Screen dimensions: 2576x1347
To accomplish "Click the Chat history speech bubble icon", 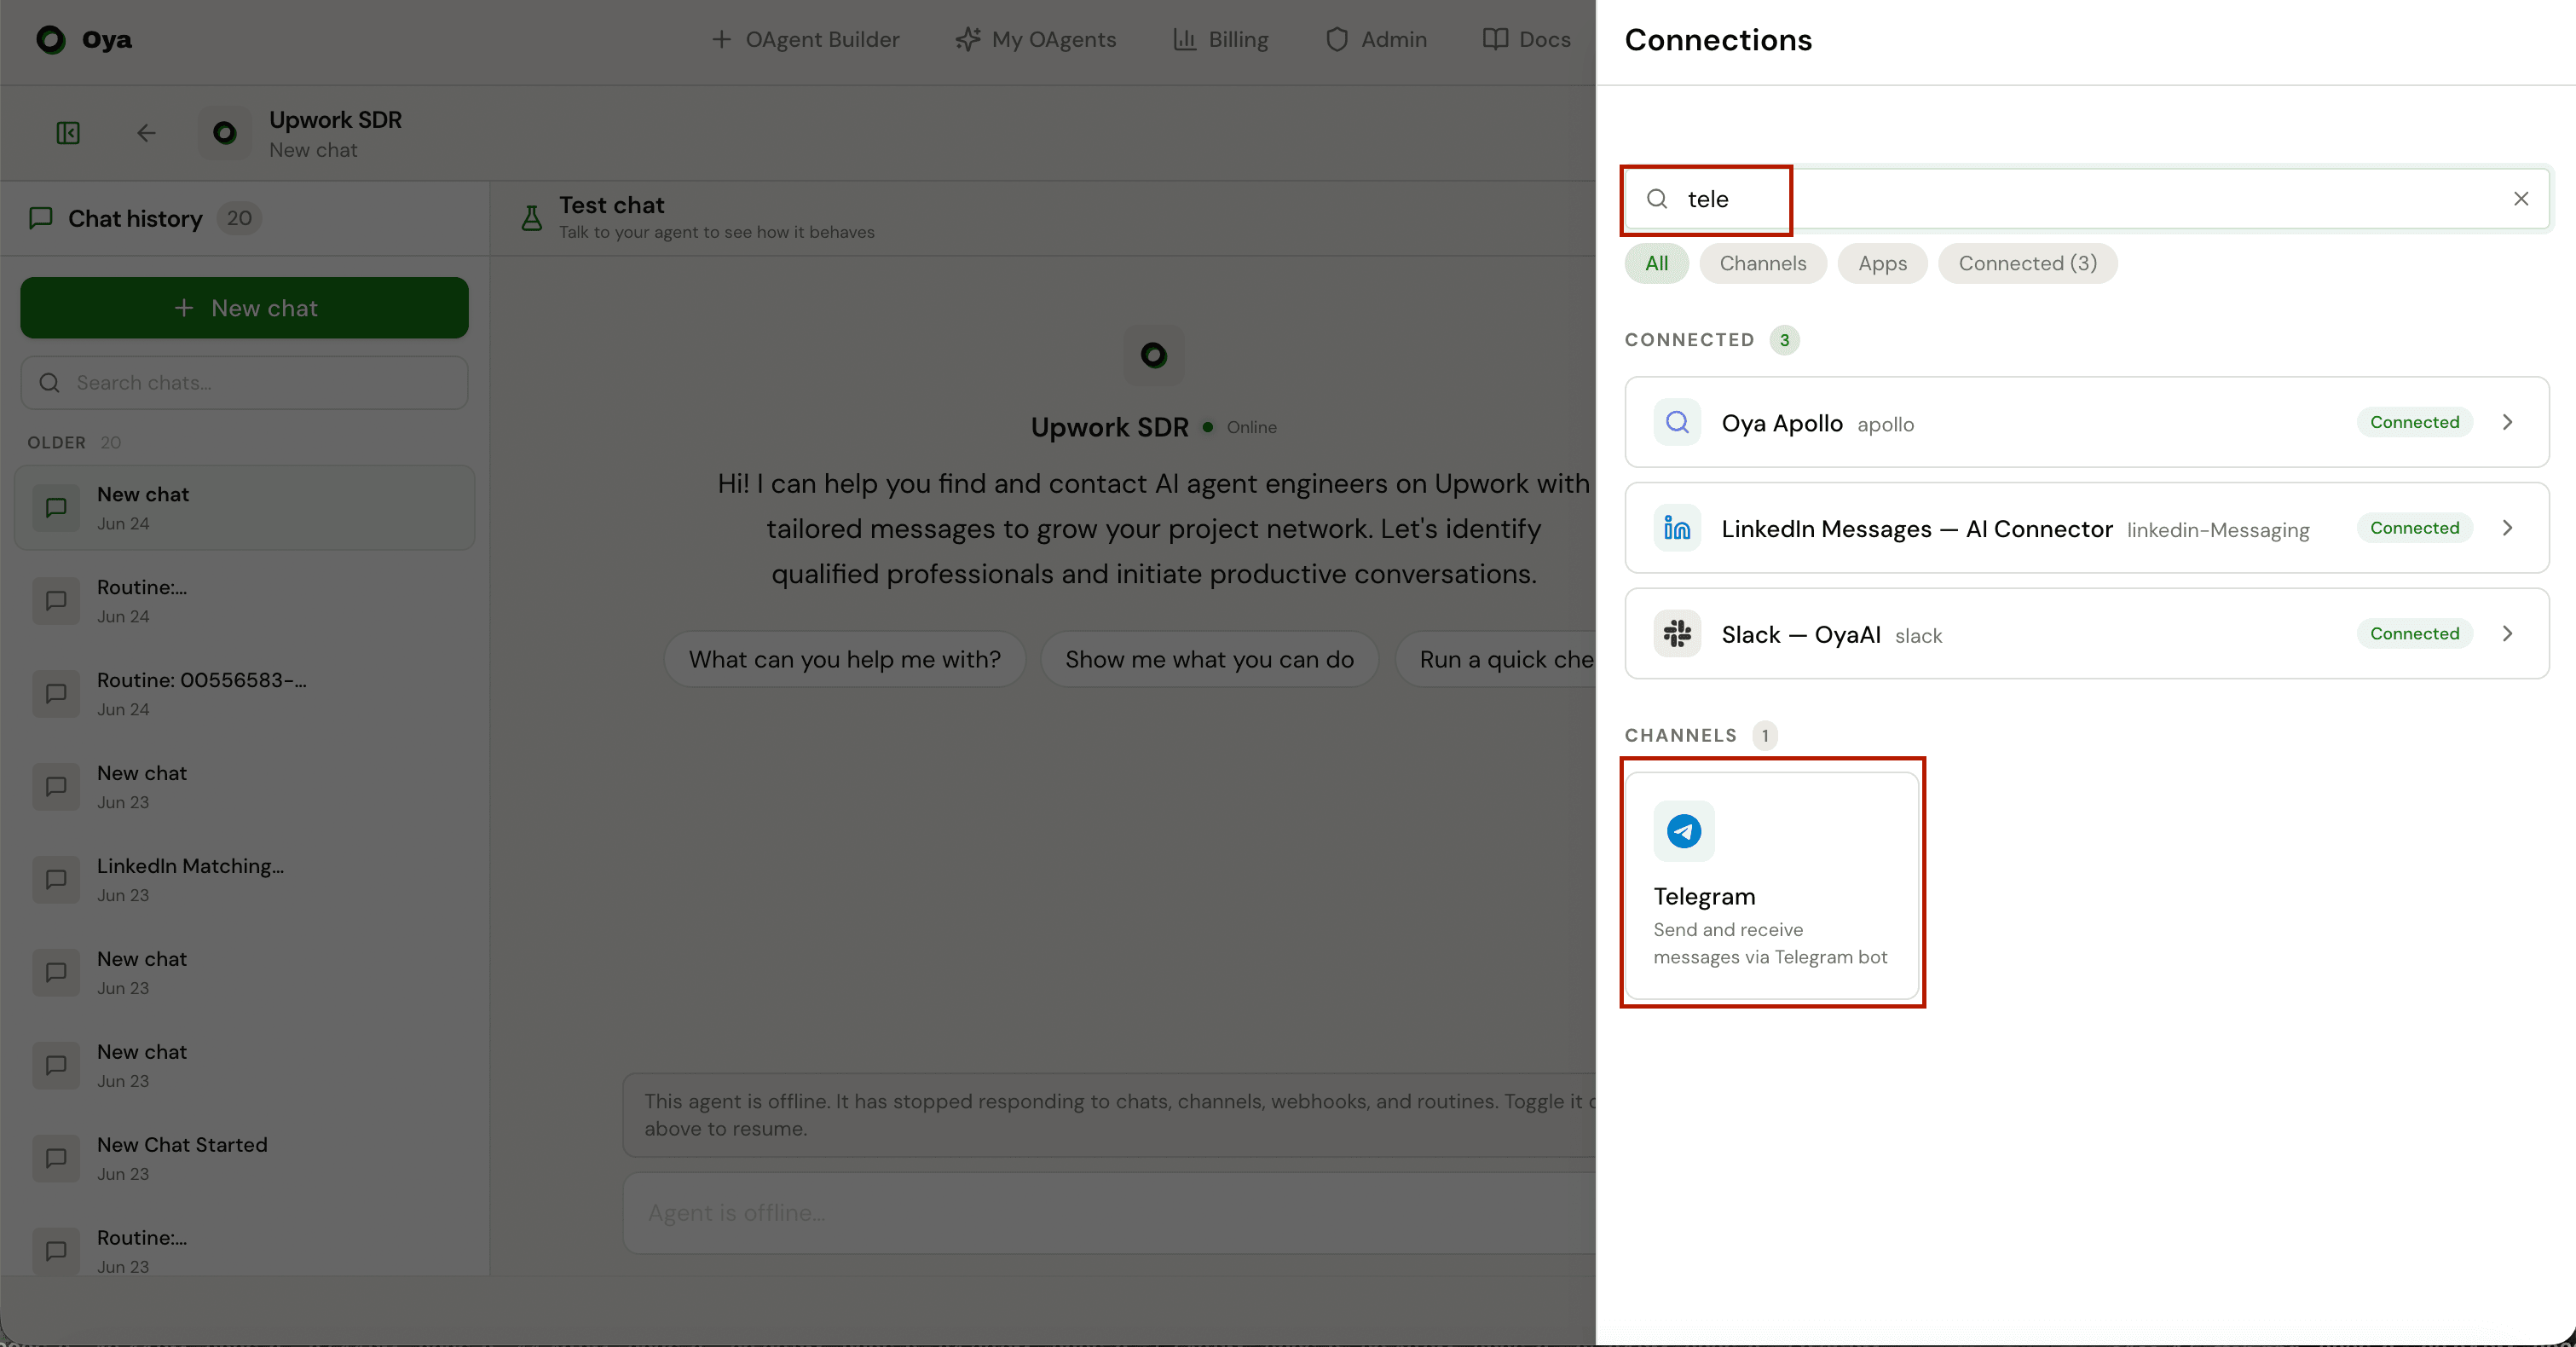I will tap(41, 218).
